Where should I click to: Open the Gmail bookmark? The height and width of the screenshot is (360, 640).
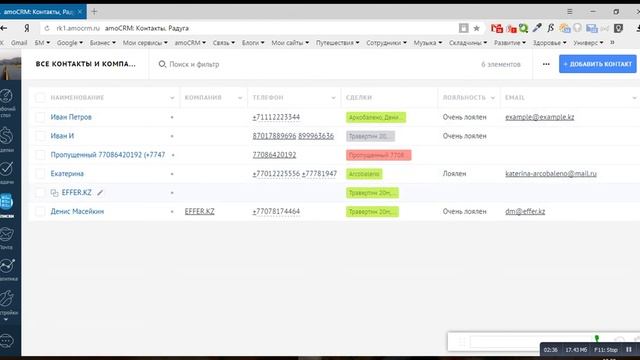[19, 42]
